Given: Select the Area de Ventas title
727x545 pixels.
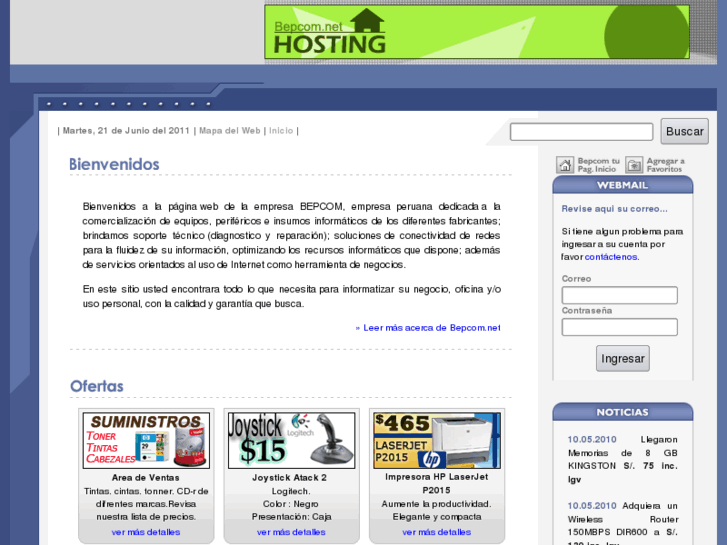Looking at the screenshot, I should 146,477.
